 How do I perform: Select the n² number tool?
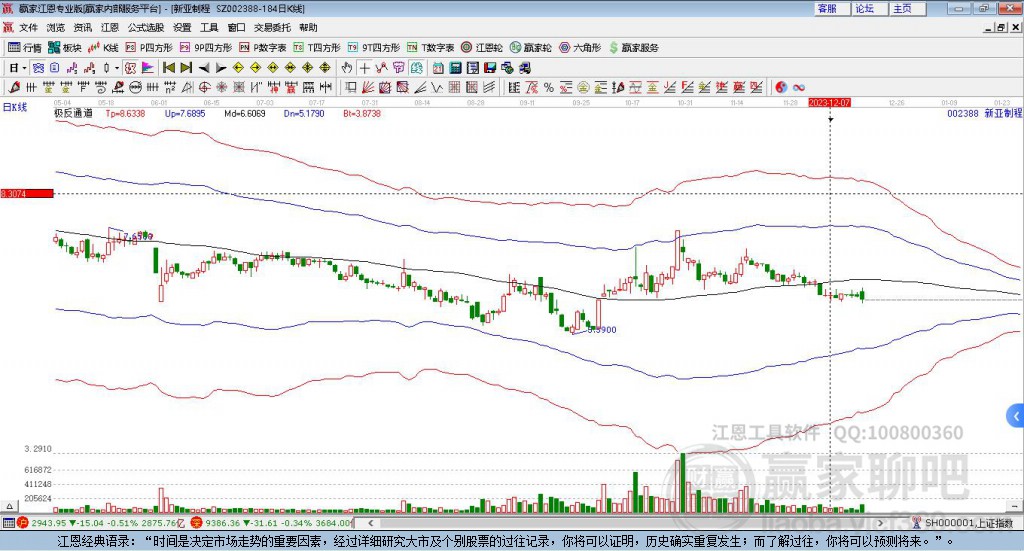170,87
